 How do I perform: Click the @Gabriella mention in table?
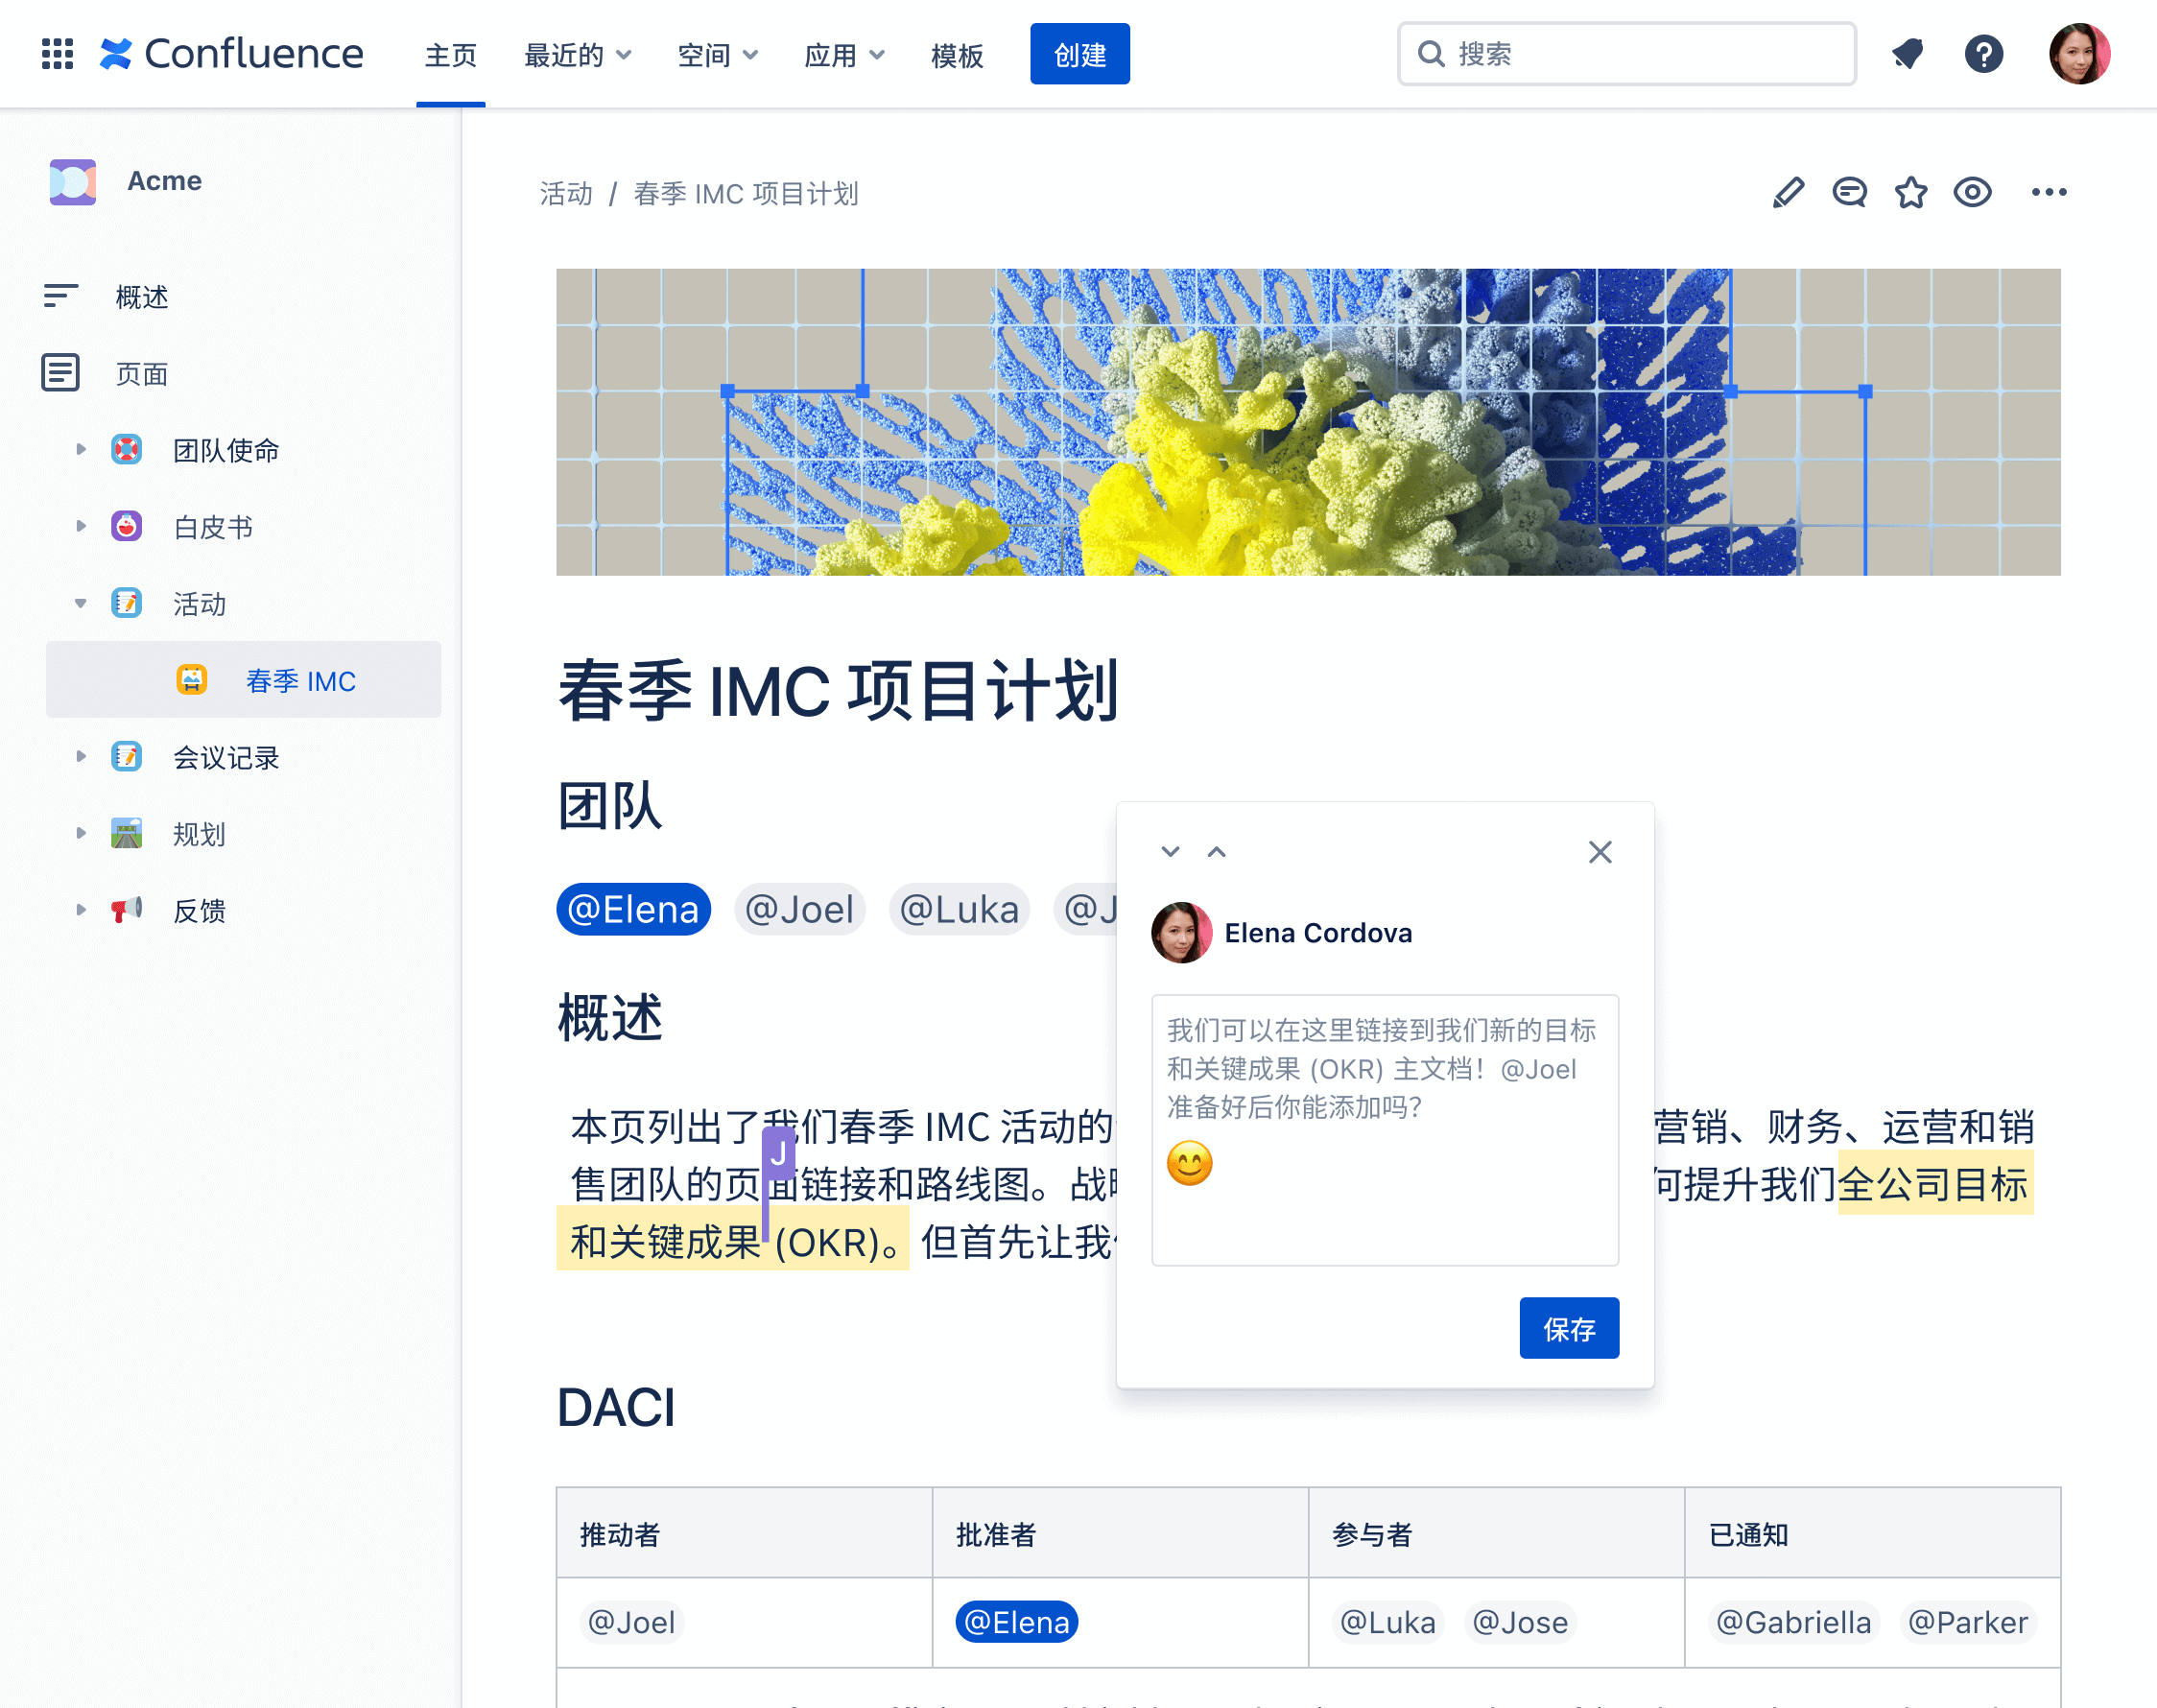pos(1793,1621)
